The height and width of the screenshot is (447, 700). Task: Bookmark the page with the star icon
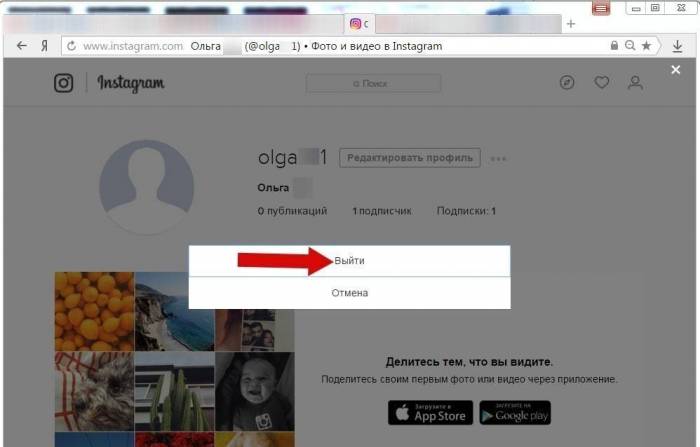click(646, 46)
